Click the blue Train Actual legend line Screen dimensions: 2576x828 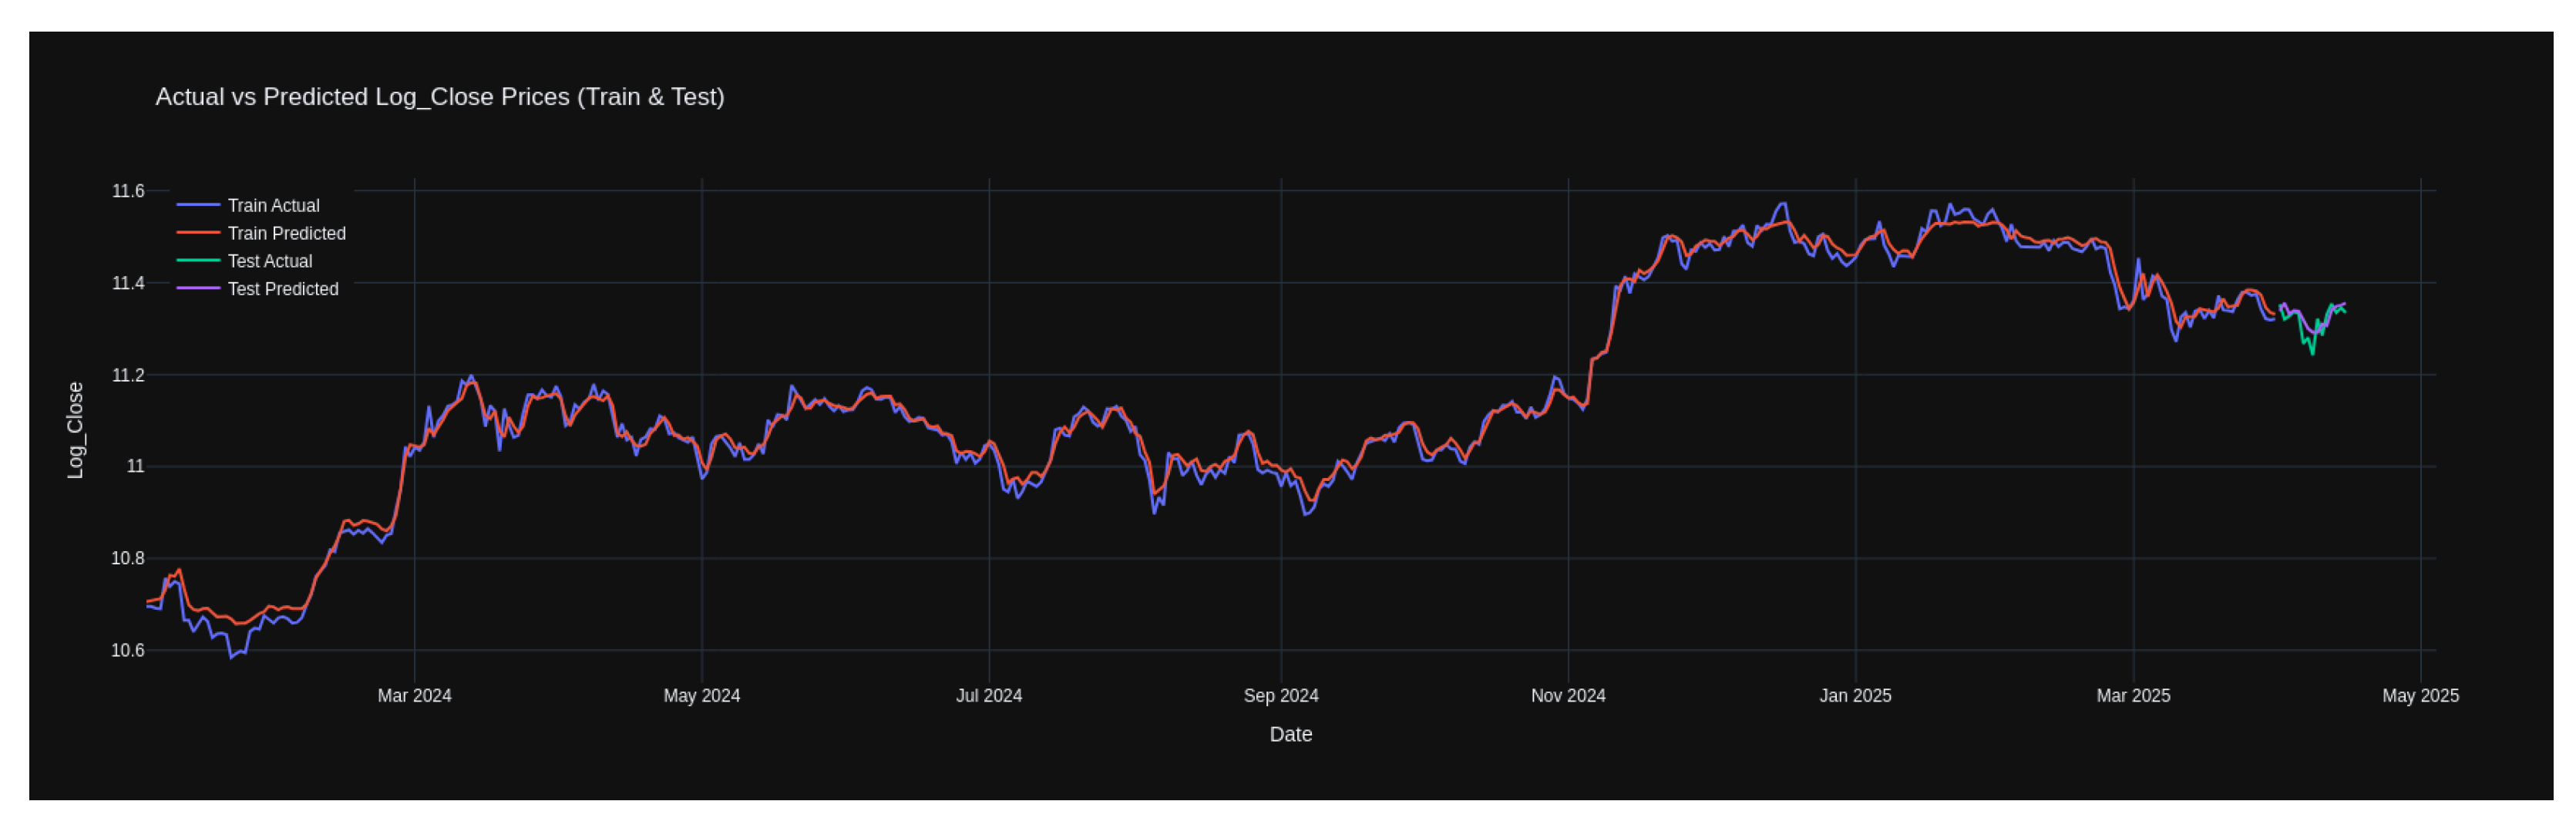[198, 205]
